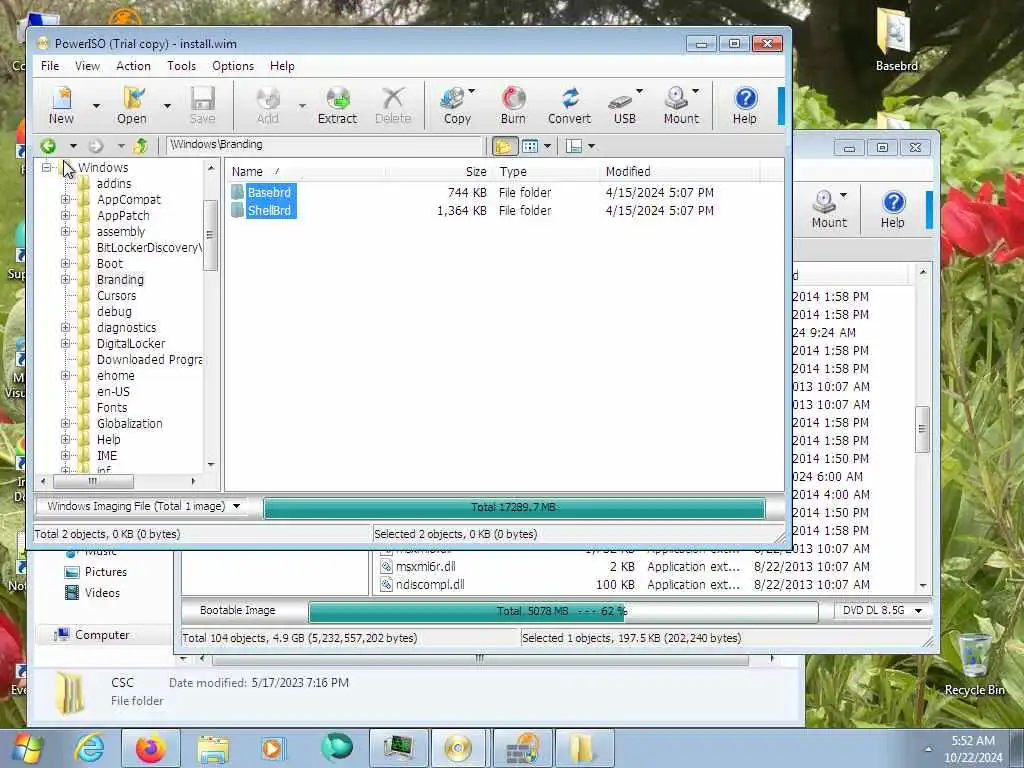The image size is (1024, 768).
Task: Open Internet Explorer from the taskbar
Action: coord(89,748)
